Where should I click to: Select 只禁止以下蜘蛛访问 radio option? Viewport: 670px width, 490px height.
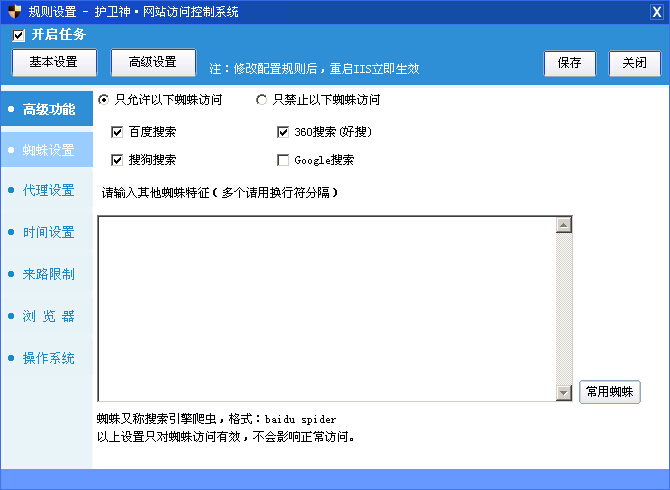[x=261, y=100]
